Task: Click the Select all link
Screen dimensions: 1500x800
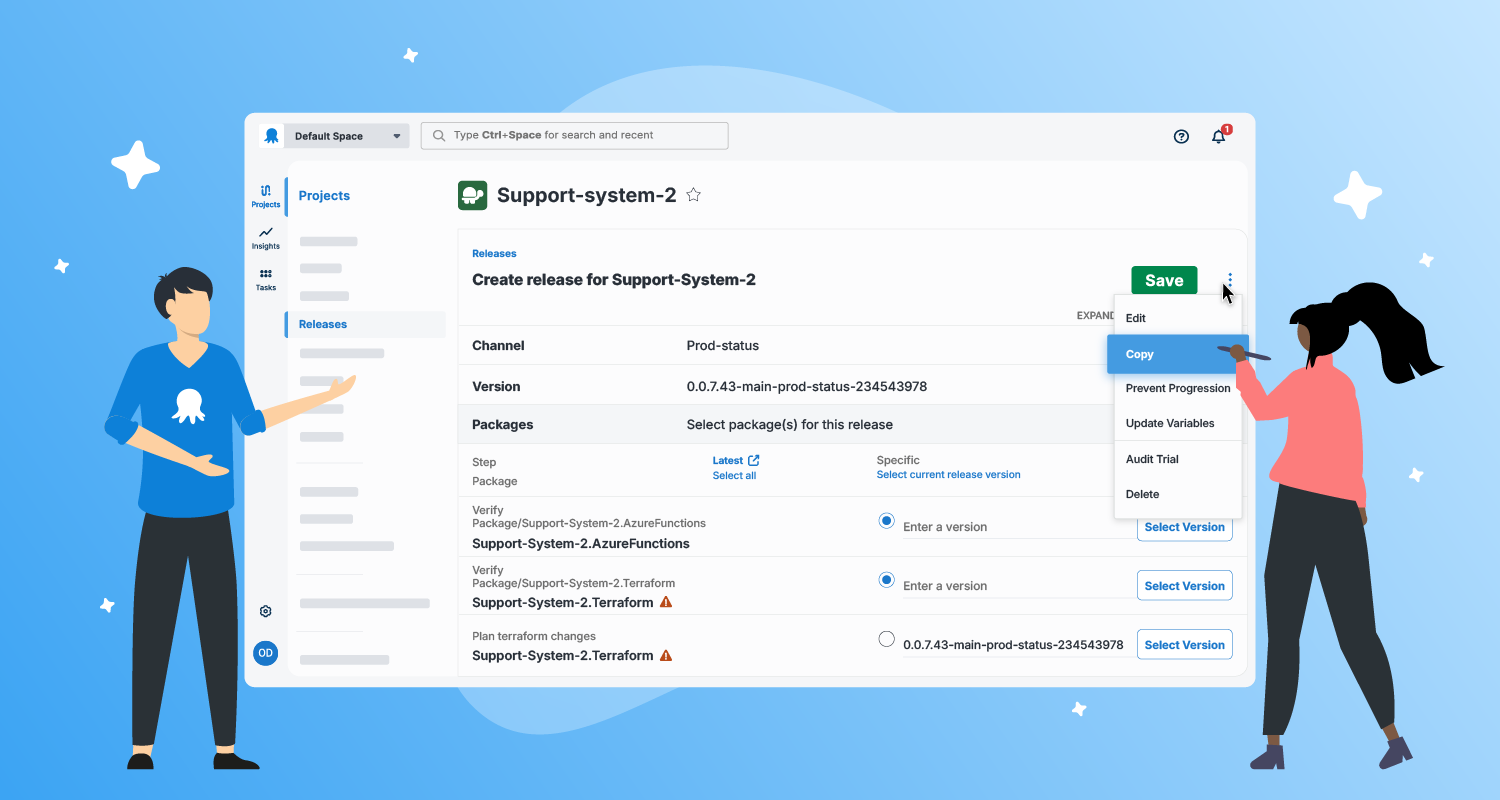Action: [x=734, y=476]
